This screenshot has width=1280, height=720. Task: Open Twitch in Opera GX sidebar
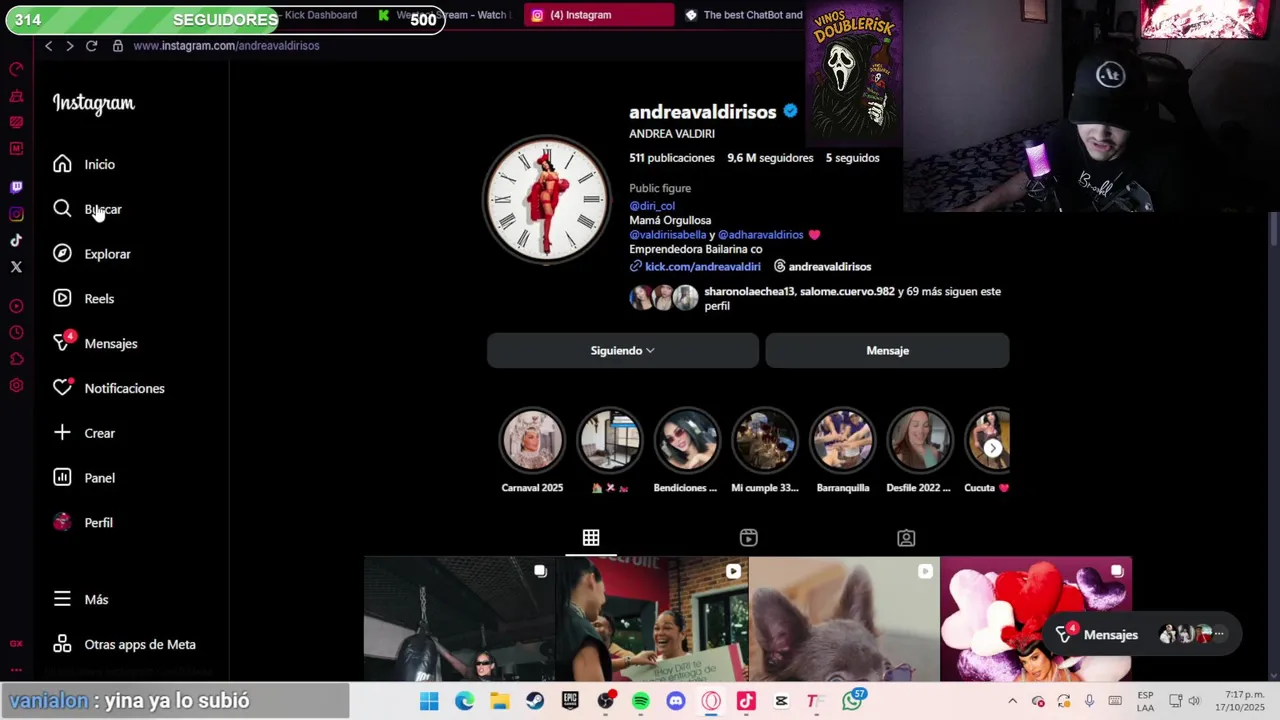click(x=16, y=187)
